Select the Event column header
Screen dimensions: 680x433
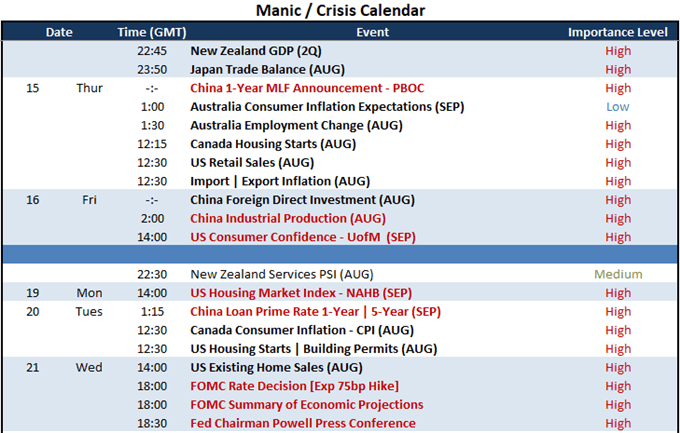(x=373, y=32)
